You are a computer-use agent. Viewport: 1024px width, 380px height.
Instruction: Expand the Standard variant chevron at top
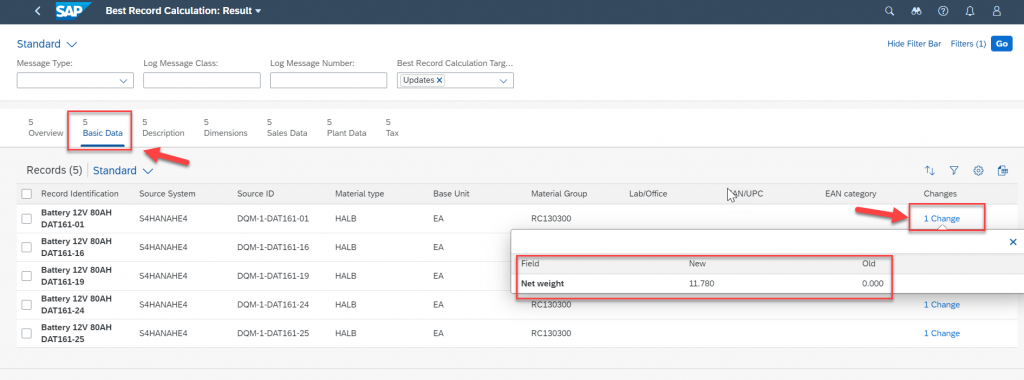[x=72, y=44]
